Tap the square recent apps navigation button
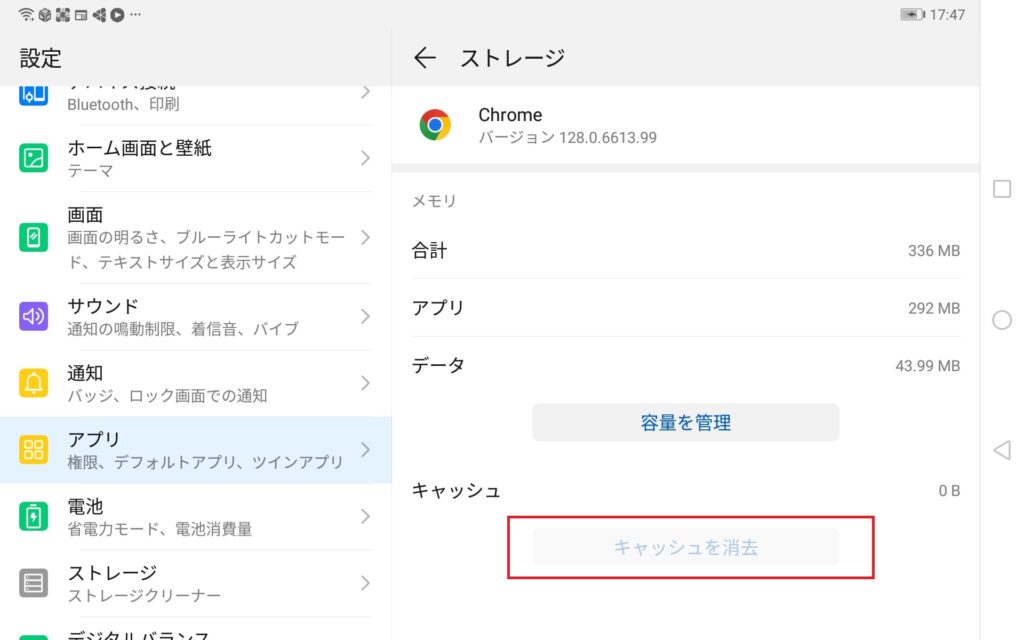This screenshot has height=640, width=1024. pos(1002,189)
